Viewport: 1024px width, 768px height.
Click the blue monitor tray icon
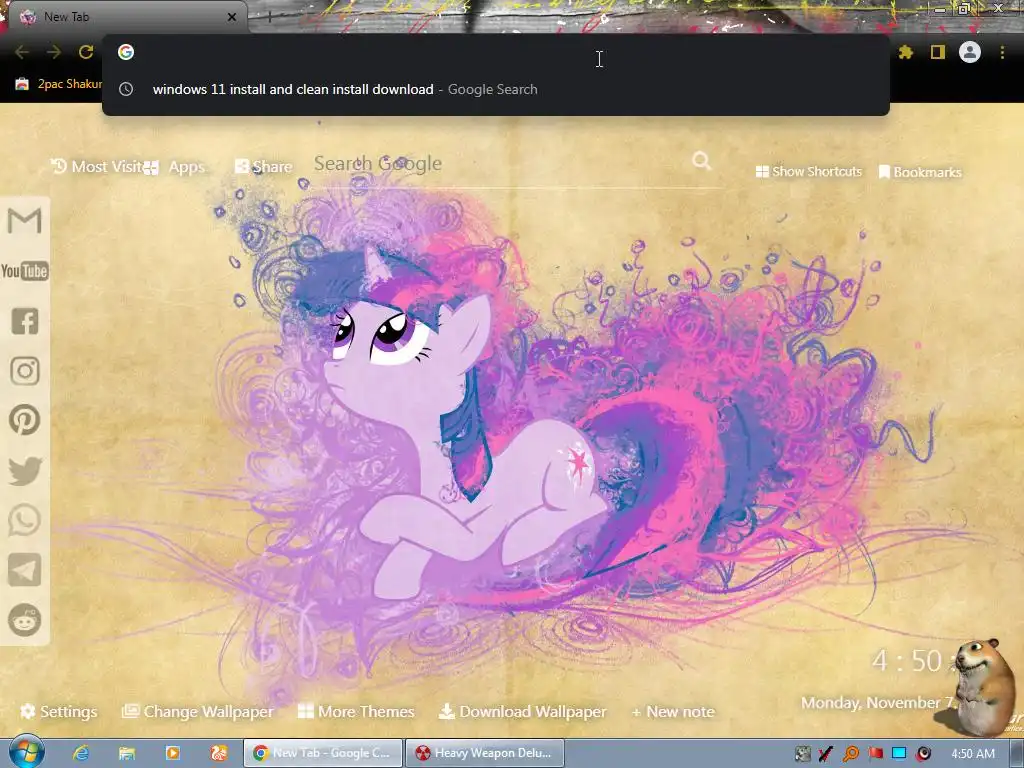899,754
